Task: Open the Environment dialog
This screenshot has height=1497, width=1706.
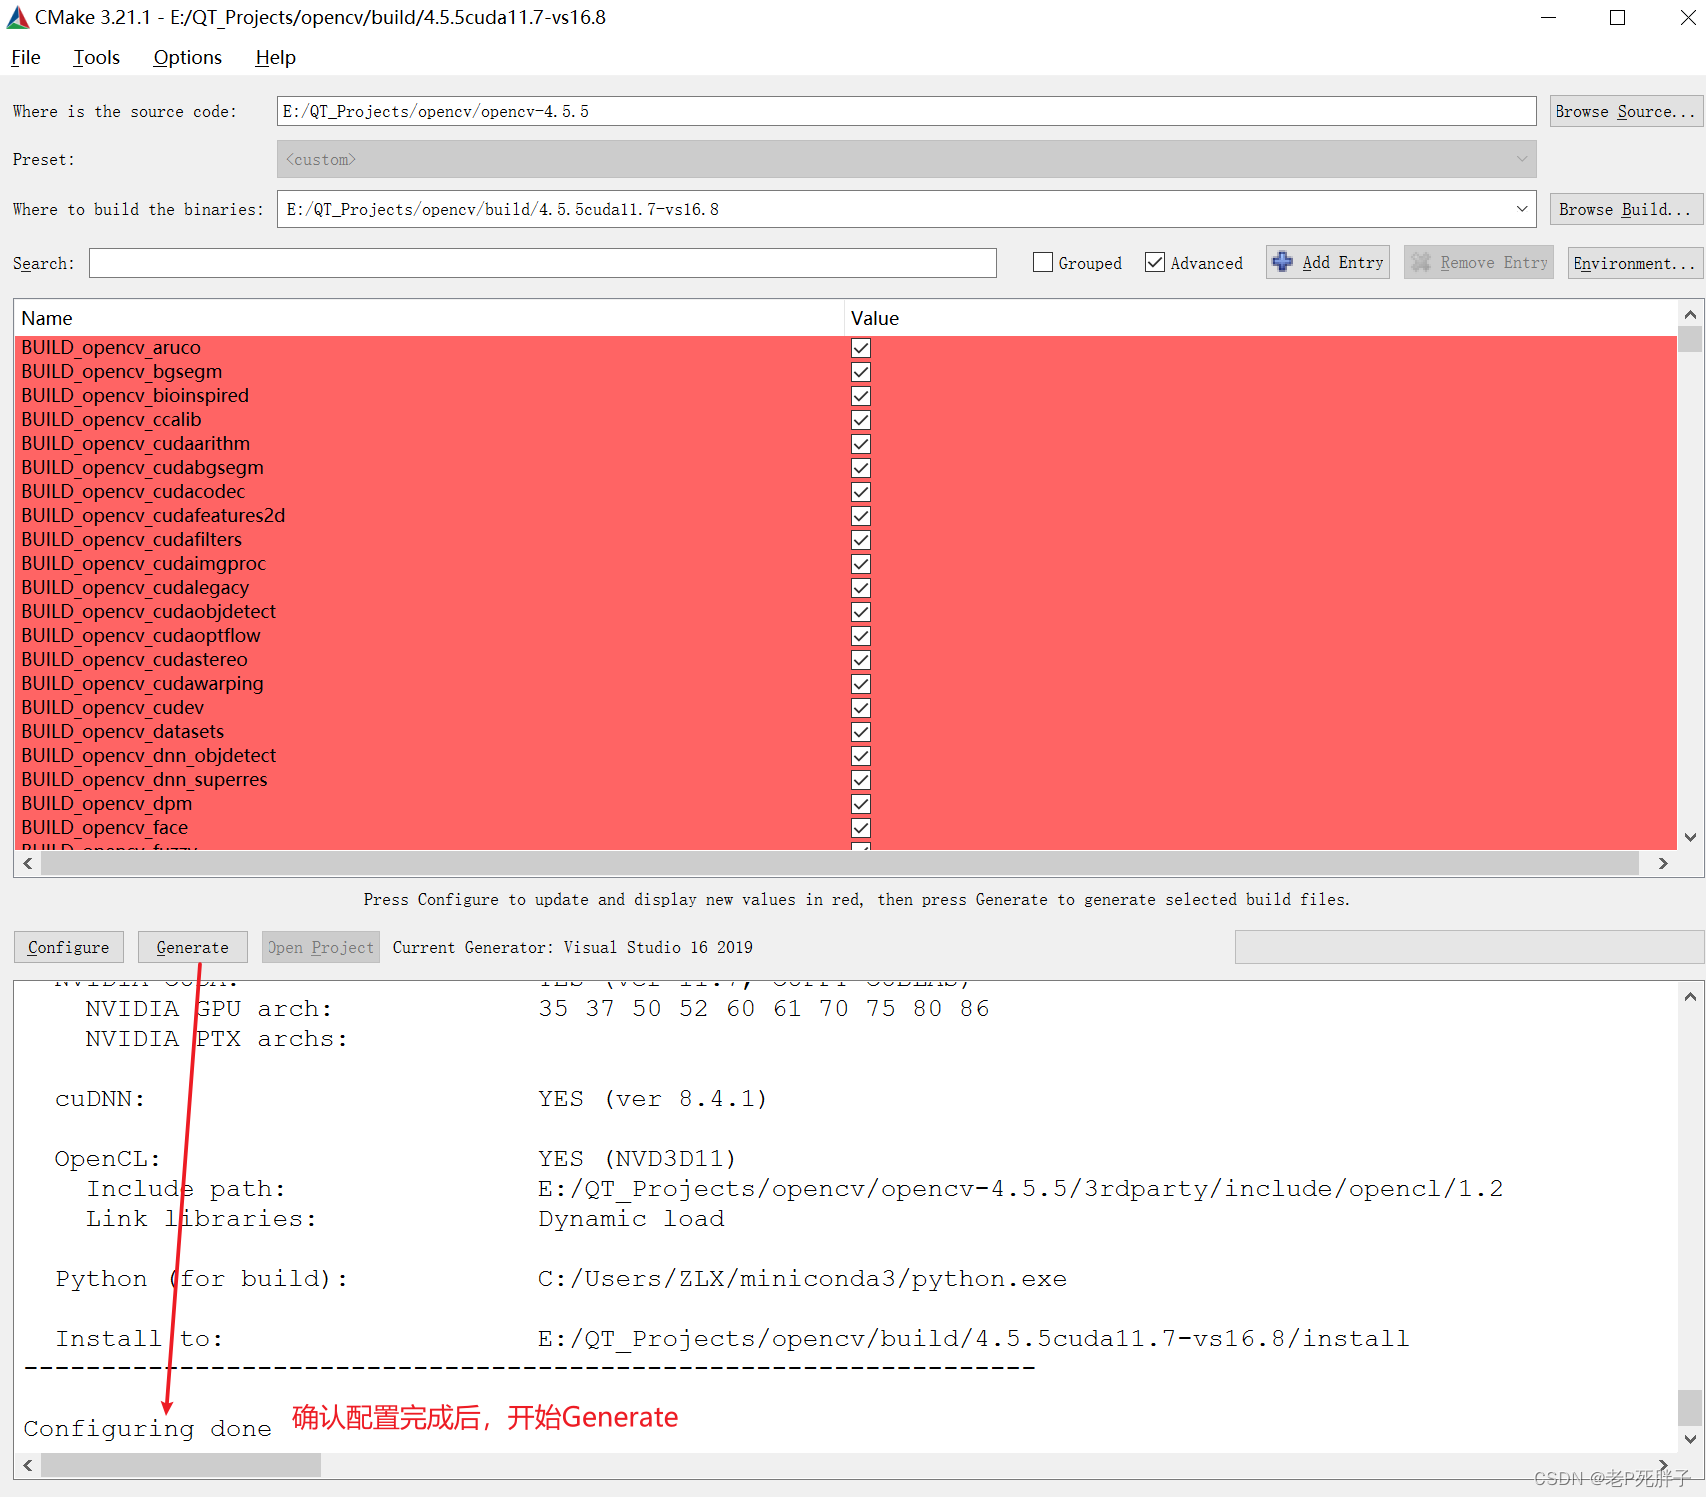Action: [x=1634, y=262]
